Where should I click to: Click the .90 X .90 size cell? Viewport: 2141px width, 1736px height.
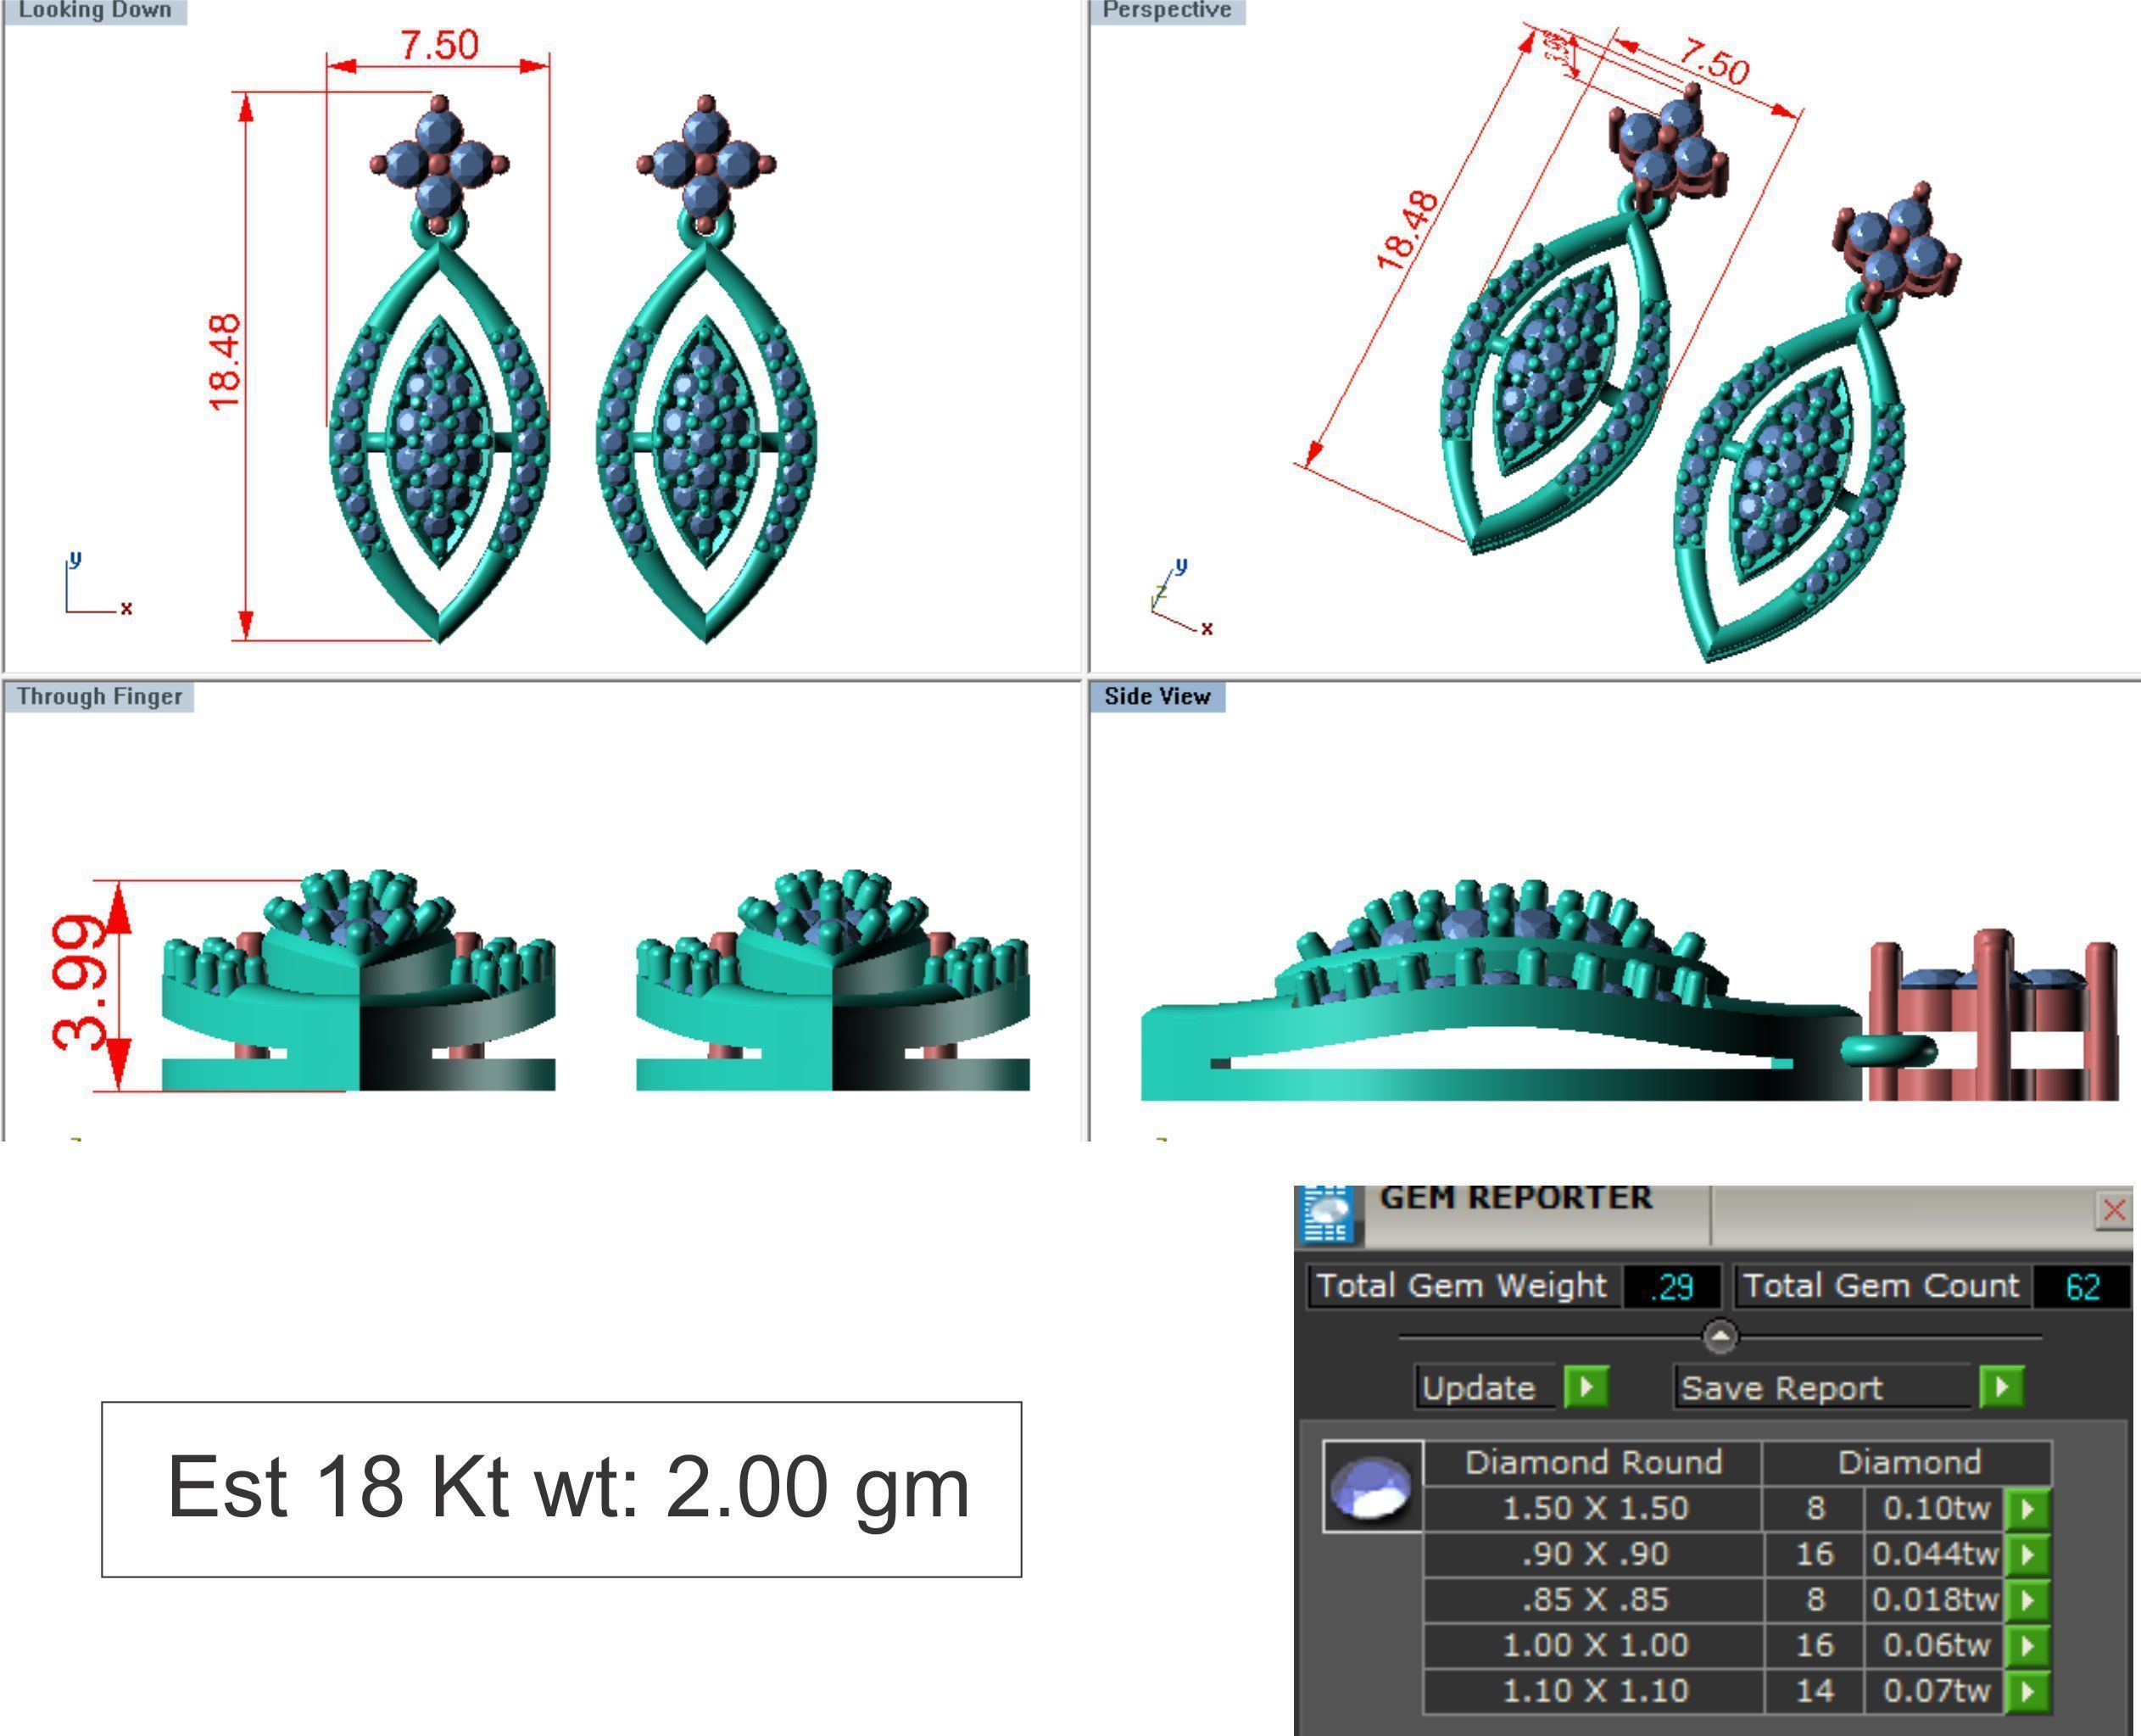tap(1594, 1554)
